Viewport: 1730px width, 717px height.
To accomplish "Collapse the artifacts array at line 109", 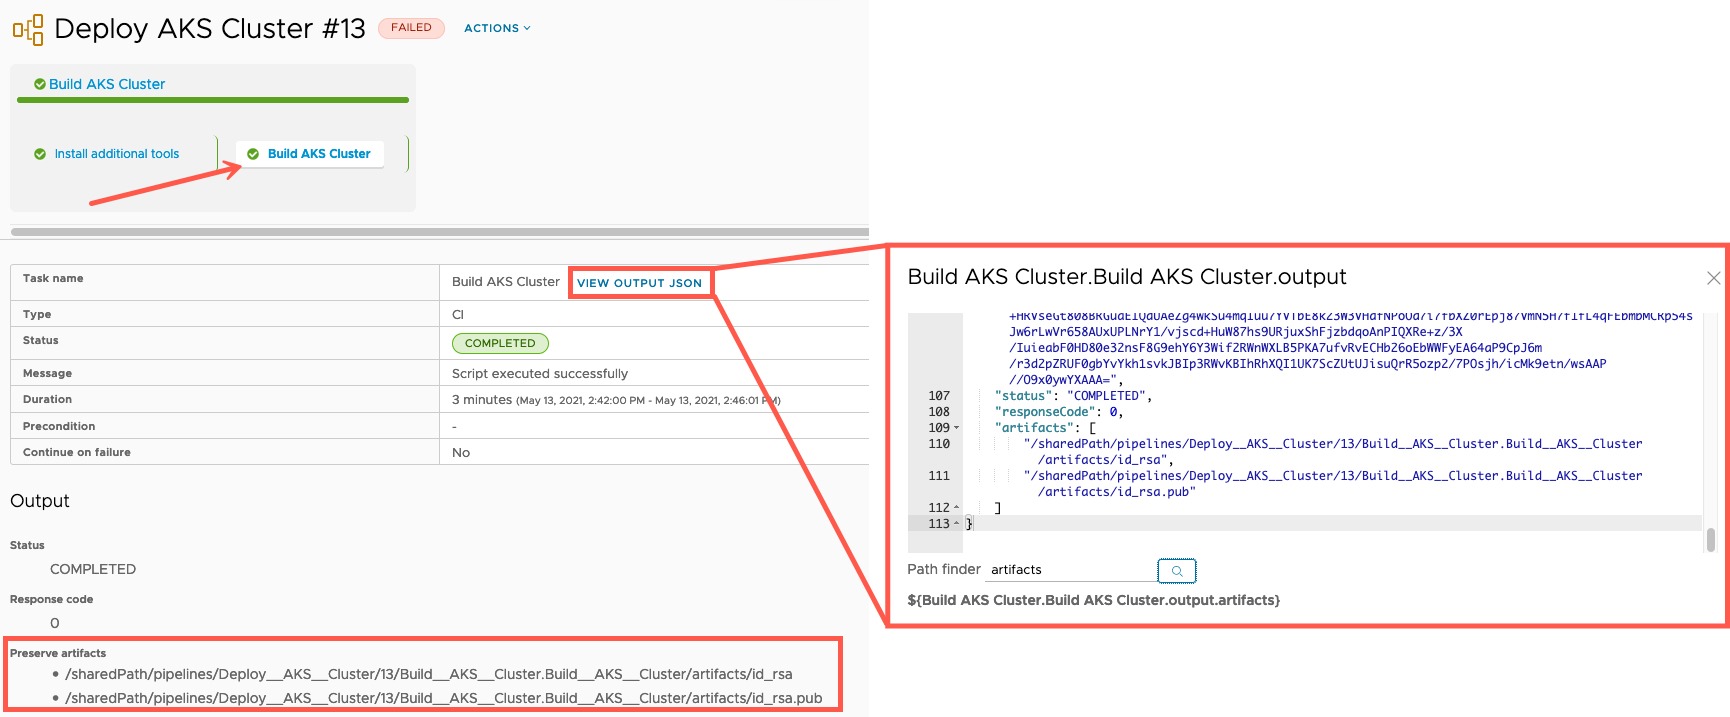I will (957, 428).
